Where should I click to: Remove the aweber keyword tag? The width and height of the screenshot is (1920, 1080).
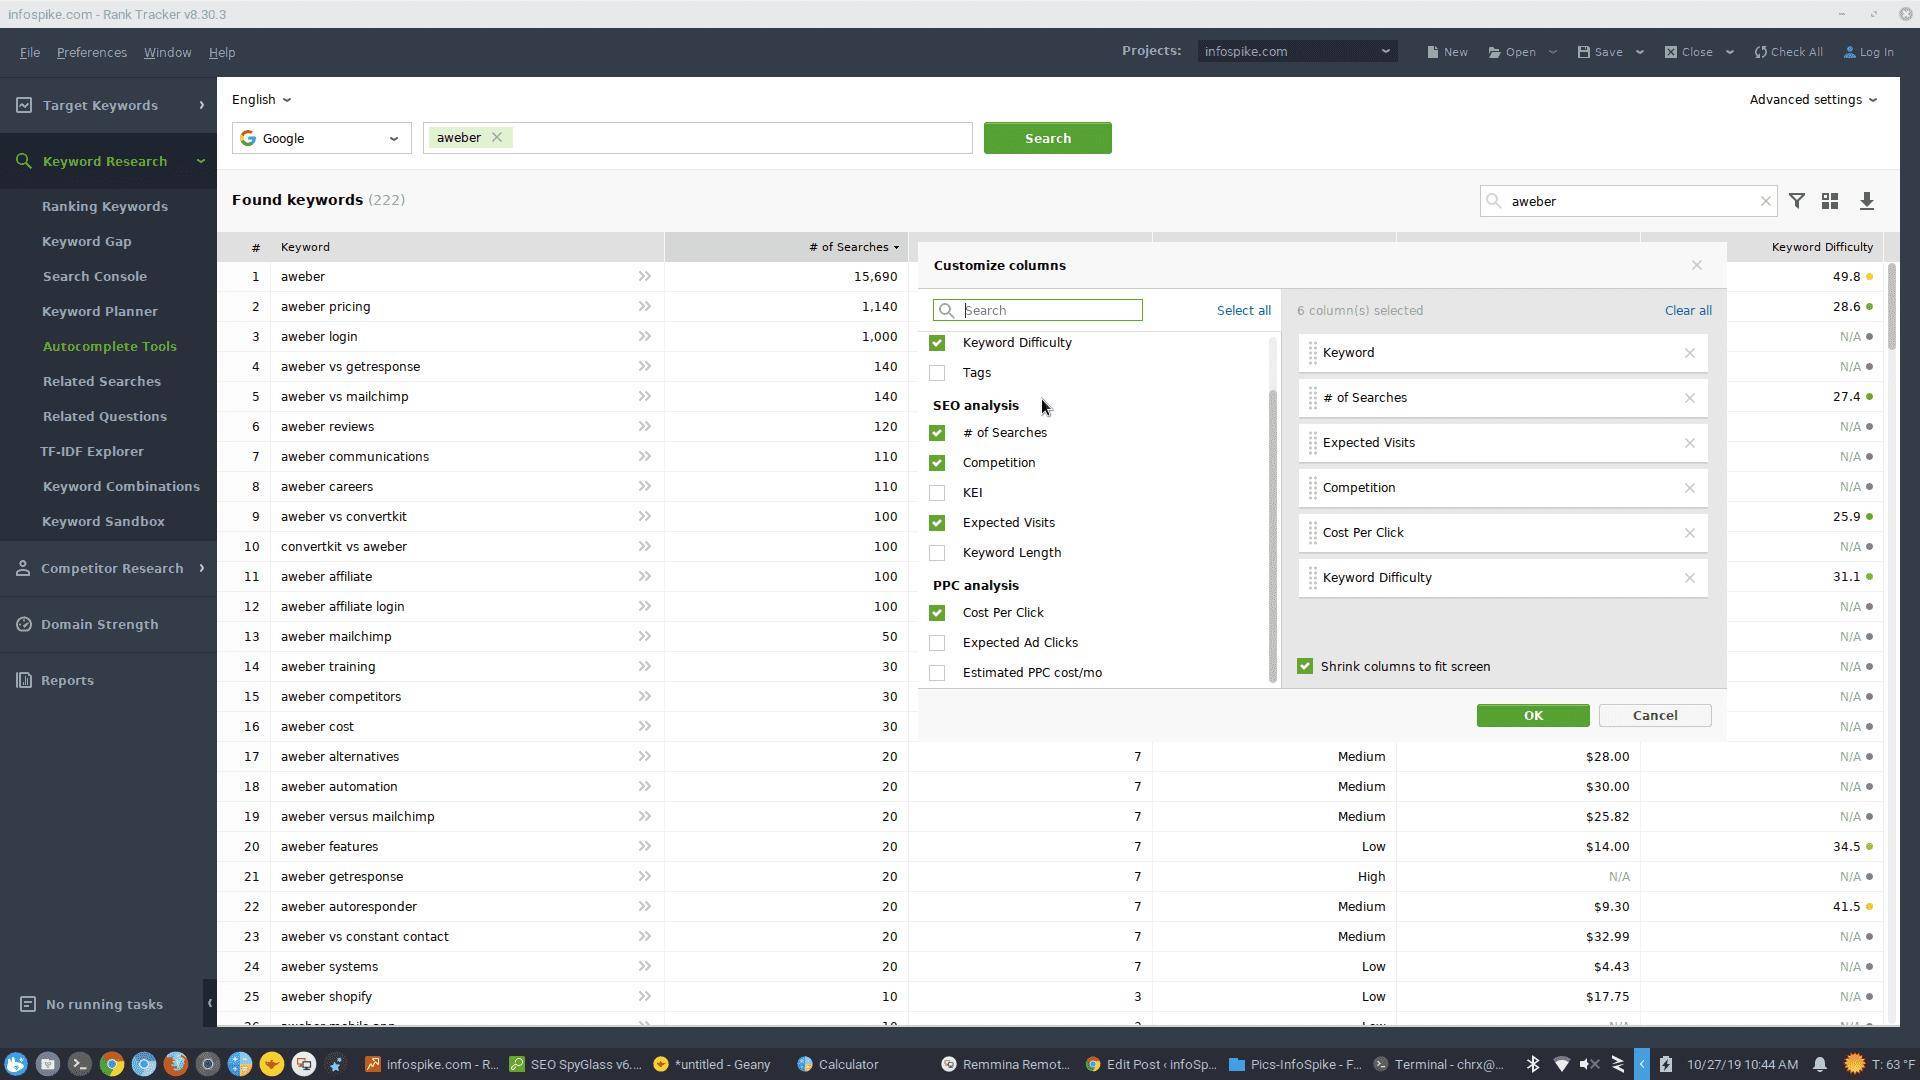[496, 138]
